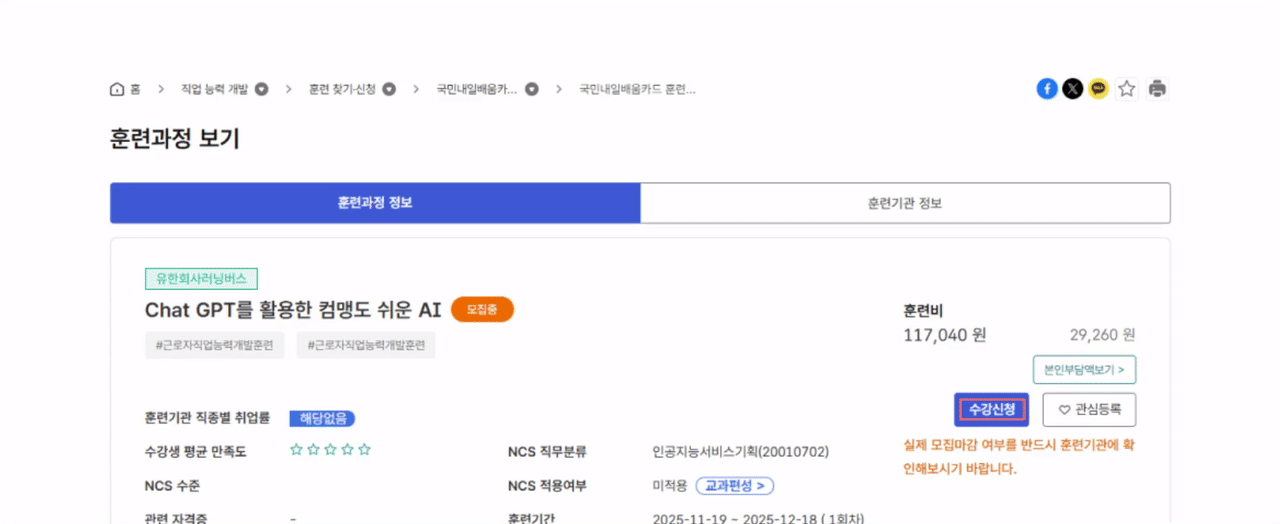This screenshot has width=1280, height=524.
Task: Expand the 직업 능력 개발 breadcrumb dropdown
Action: point(262,89)
